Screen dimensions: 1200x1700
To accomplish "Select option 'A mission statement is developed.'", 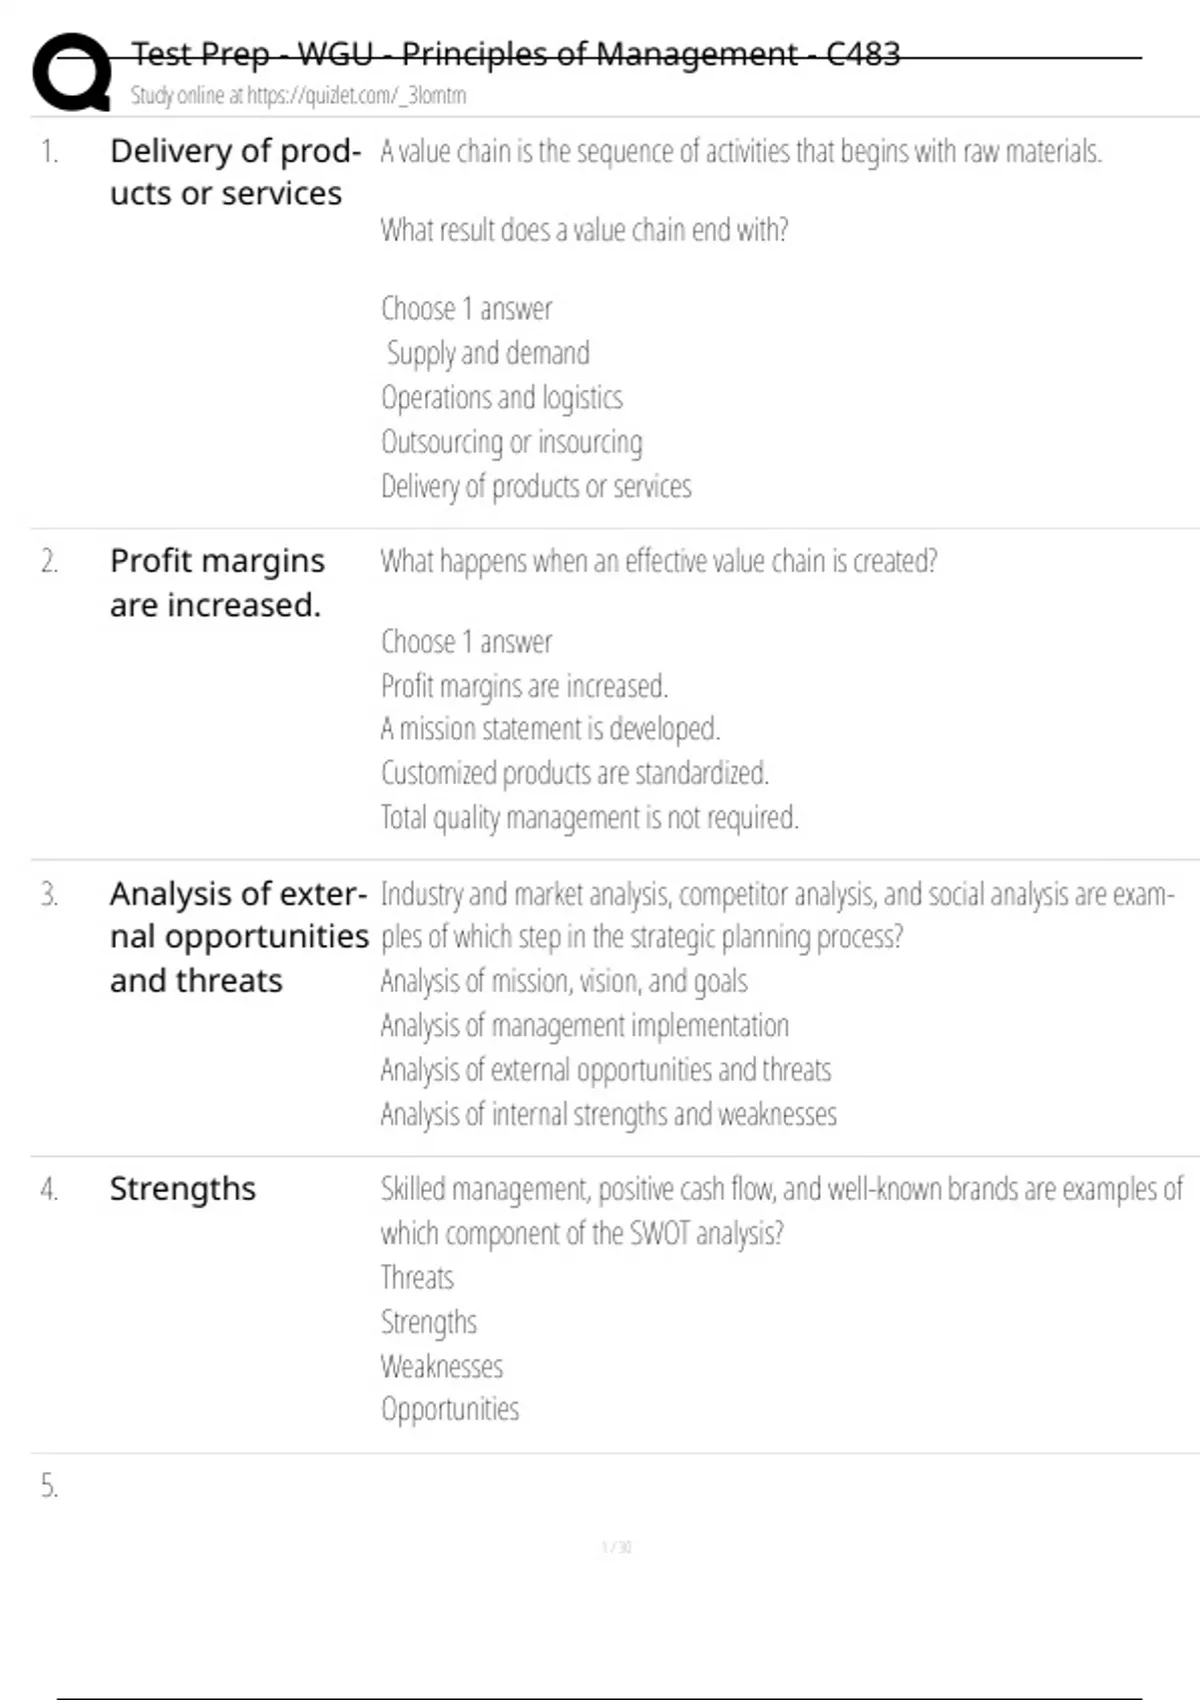I will pyautogui.click(x=550, y=729).
